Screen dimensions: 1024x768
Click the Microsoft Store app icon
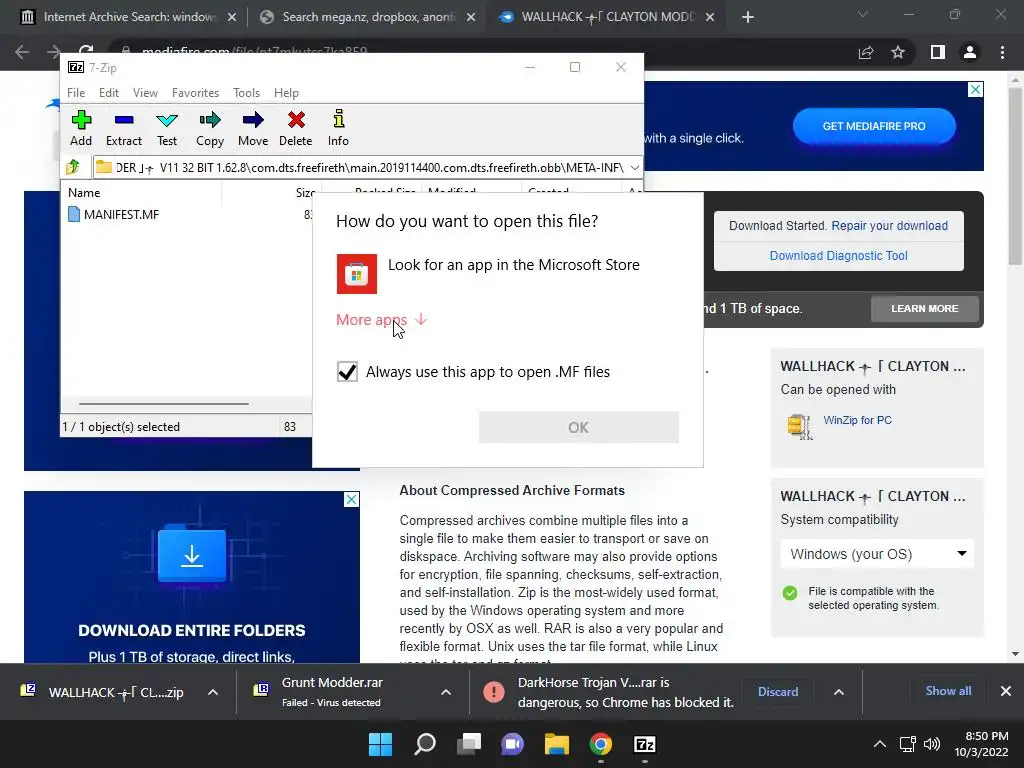pos(357,274)
